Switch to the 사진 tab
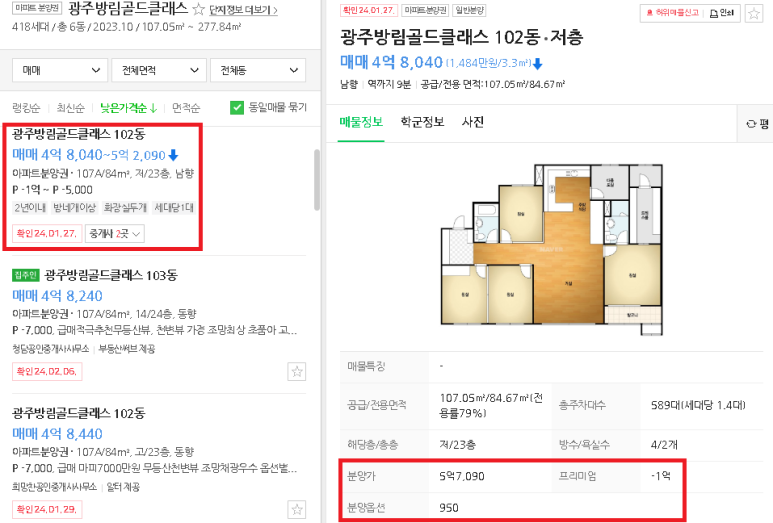 [472, 122]
